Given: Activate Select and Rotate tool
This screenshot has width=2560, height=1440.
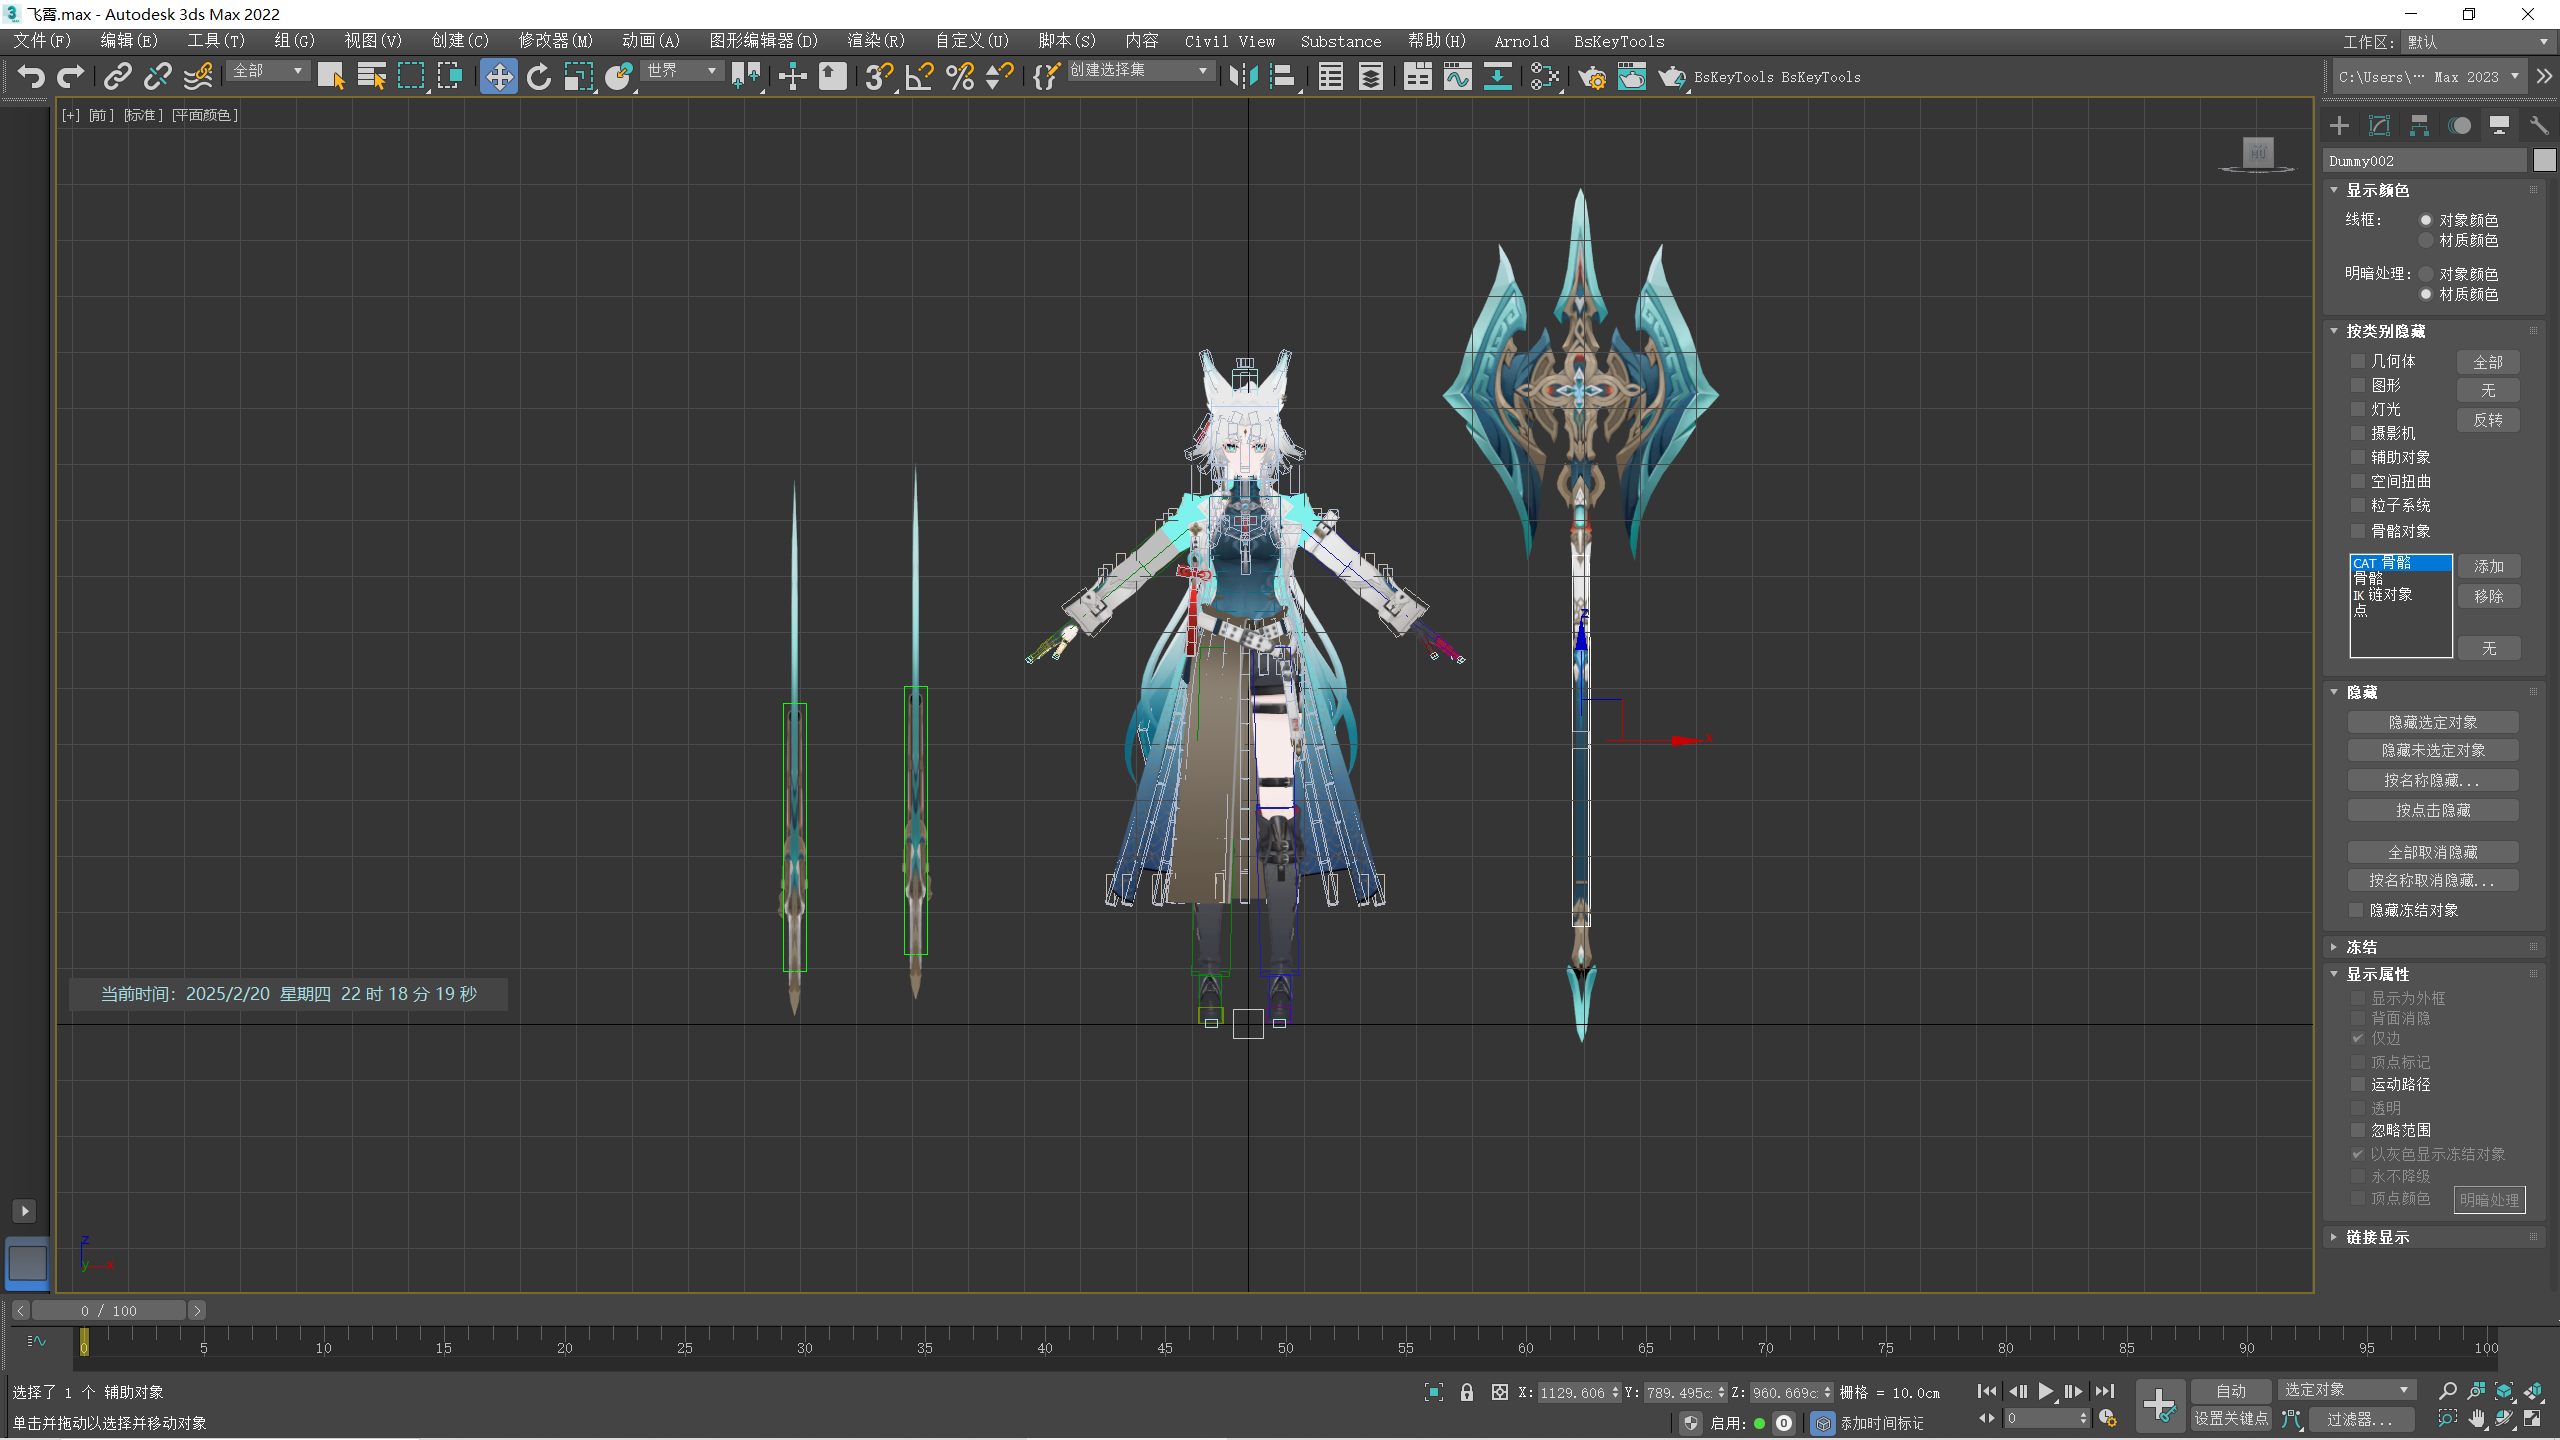Looking at the screenshot, I should [x=539, y=77].
